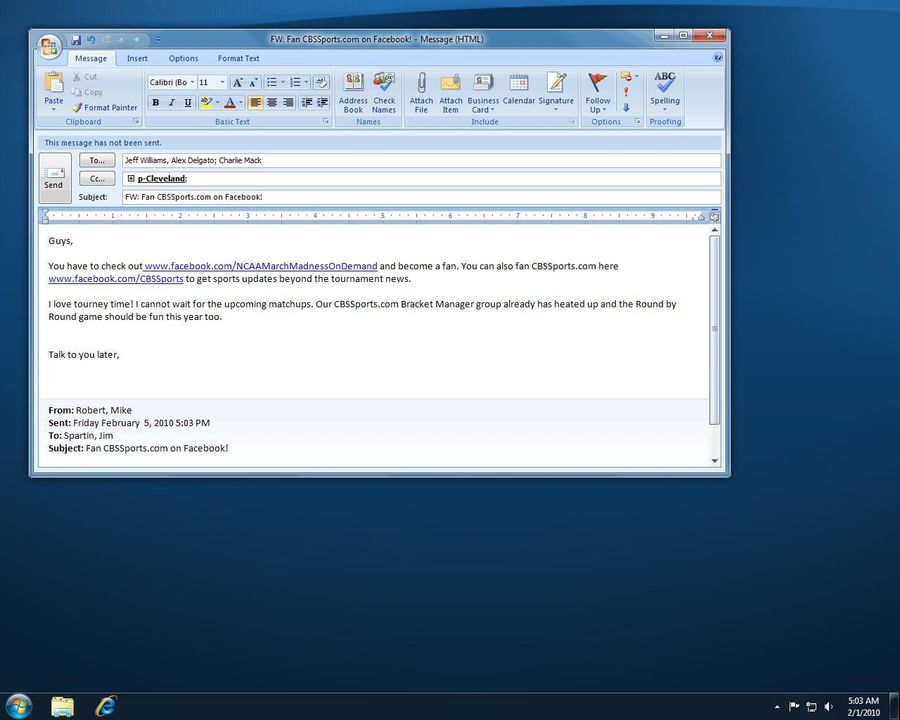The image size is (900, 720).
Task: Open the font name dropdown
Action: pos(192,83)
